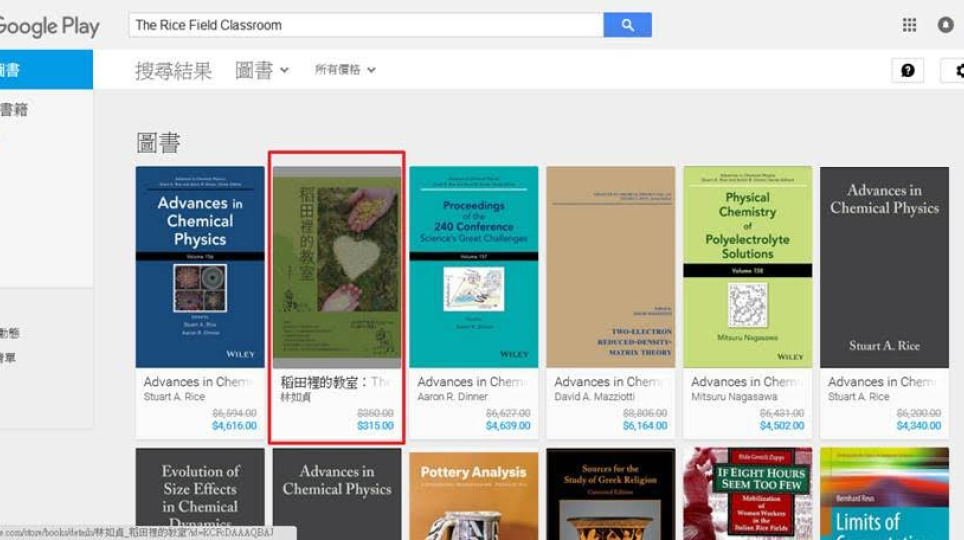Select the blue 圖書 sidebar tab

(45, 70)
